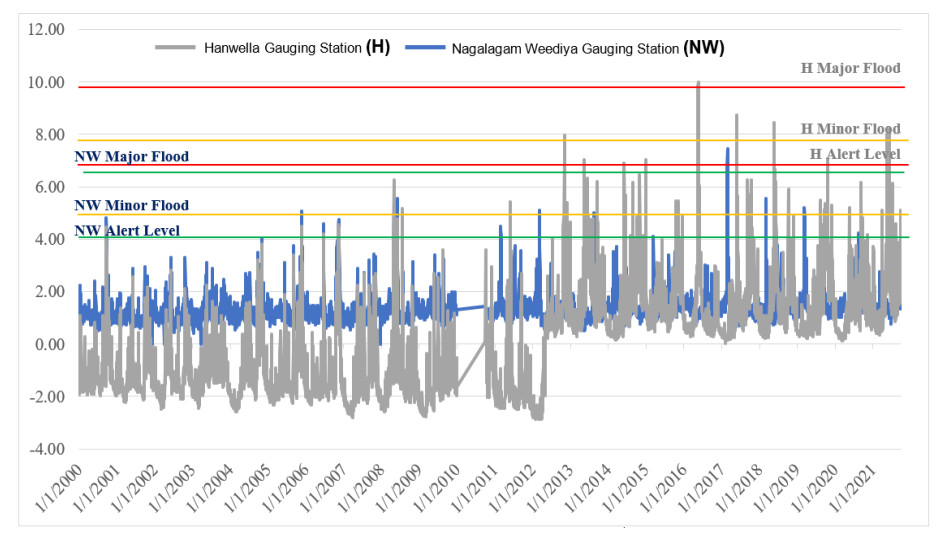The image size is (943, 542).
Task: Click the blue Nagalagam Weediya legend line swatch
Action: pos(427,47)
